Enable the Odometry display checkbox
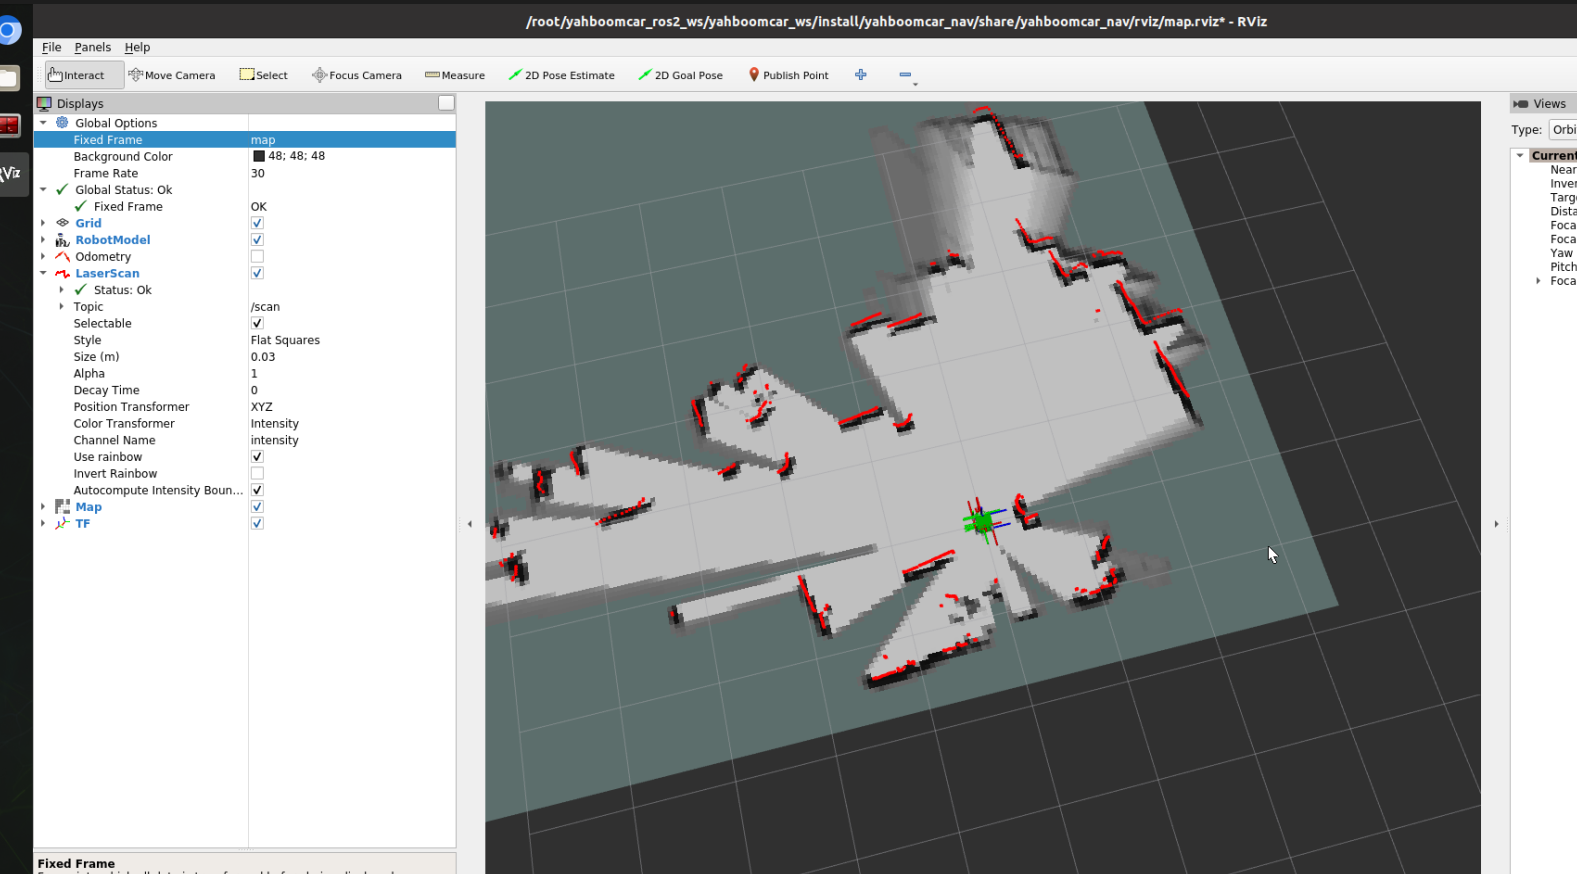 (257, 257)
